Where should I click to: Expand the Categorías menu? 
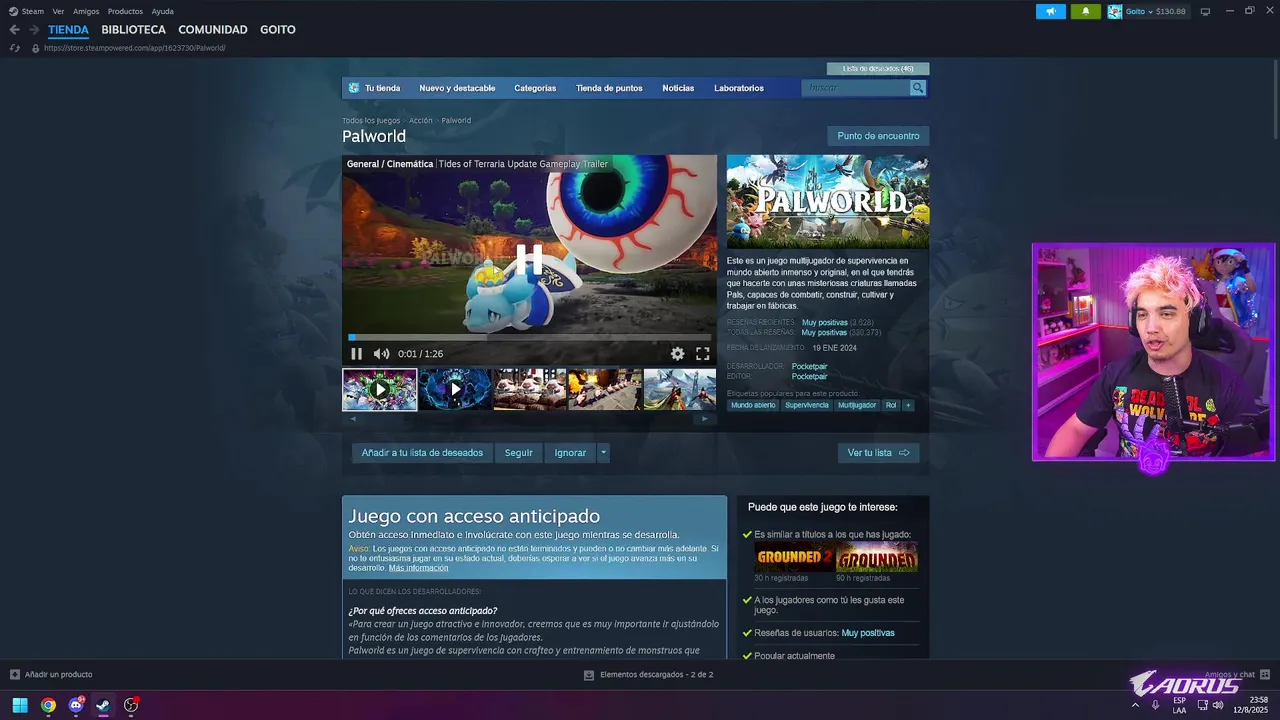[535, 88]
